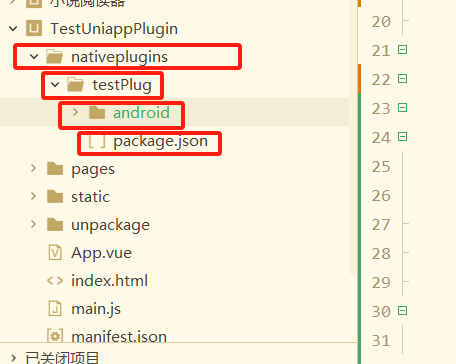Expand the static folder chevron
456x364 pixels.
(x=33, y=196)
